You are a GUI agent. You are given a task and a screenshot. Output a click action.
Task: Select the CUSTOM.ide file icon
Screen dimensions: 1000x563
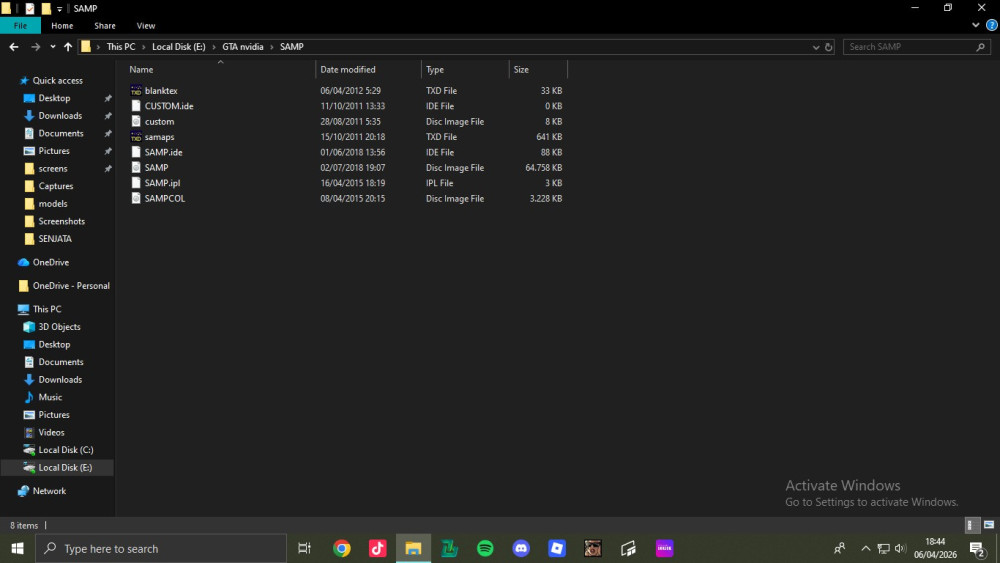[x=136, y=106]
